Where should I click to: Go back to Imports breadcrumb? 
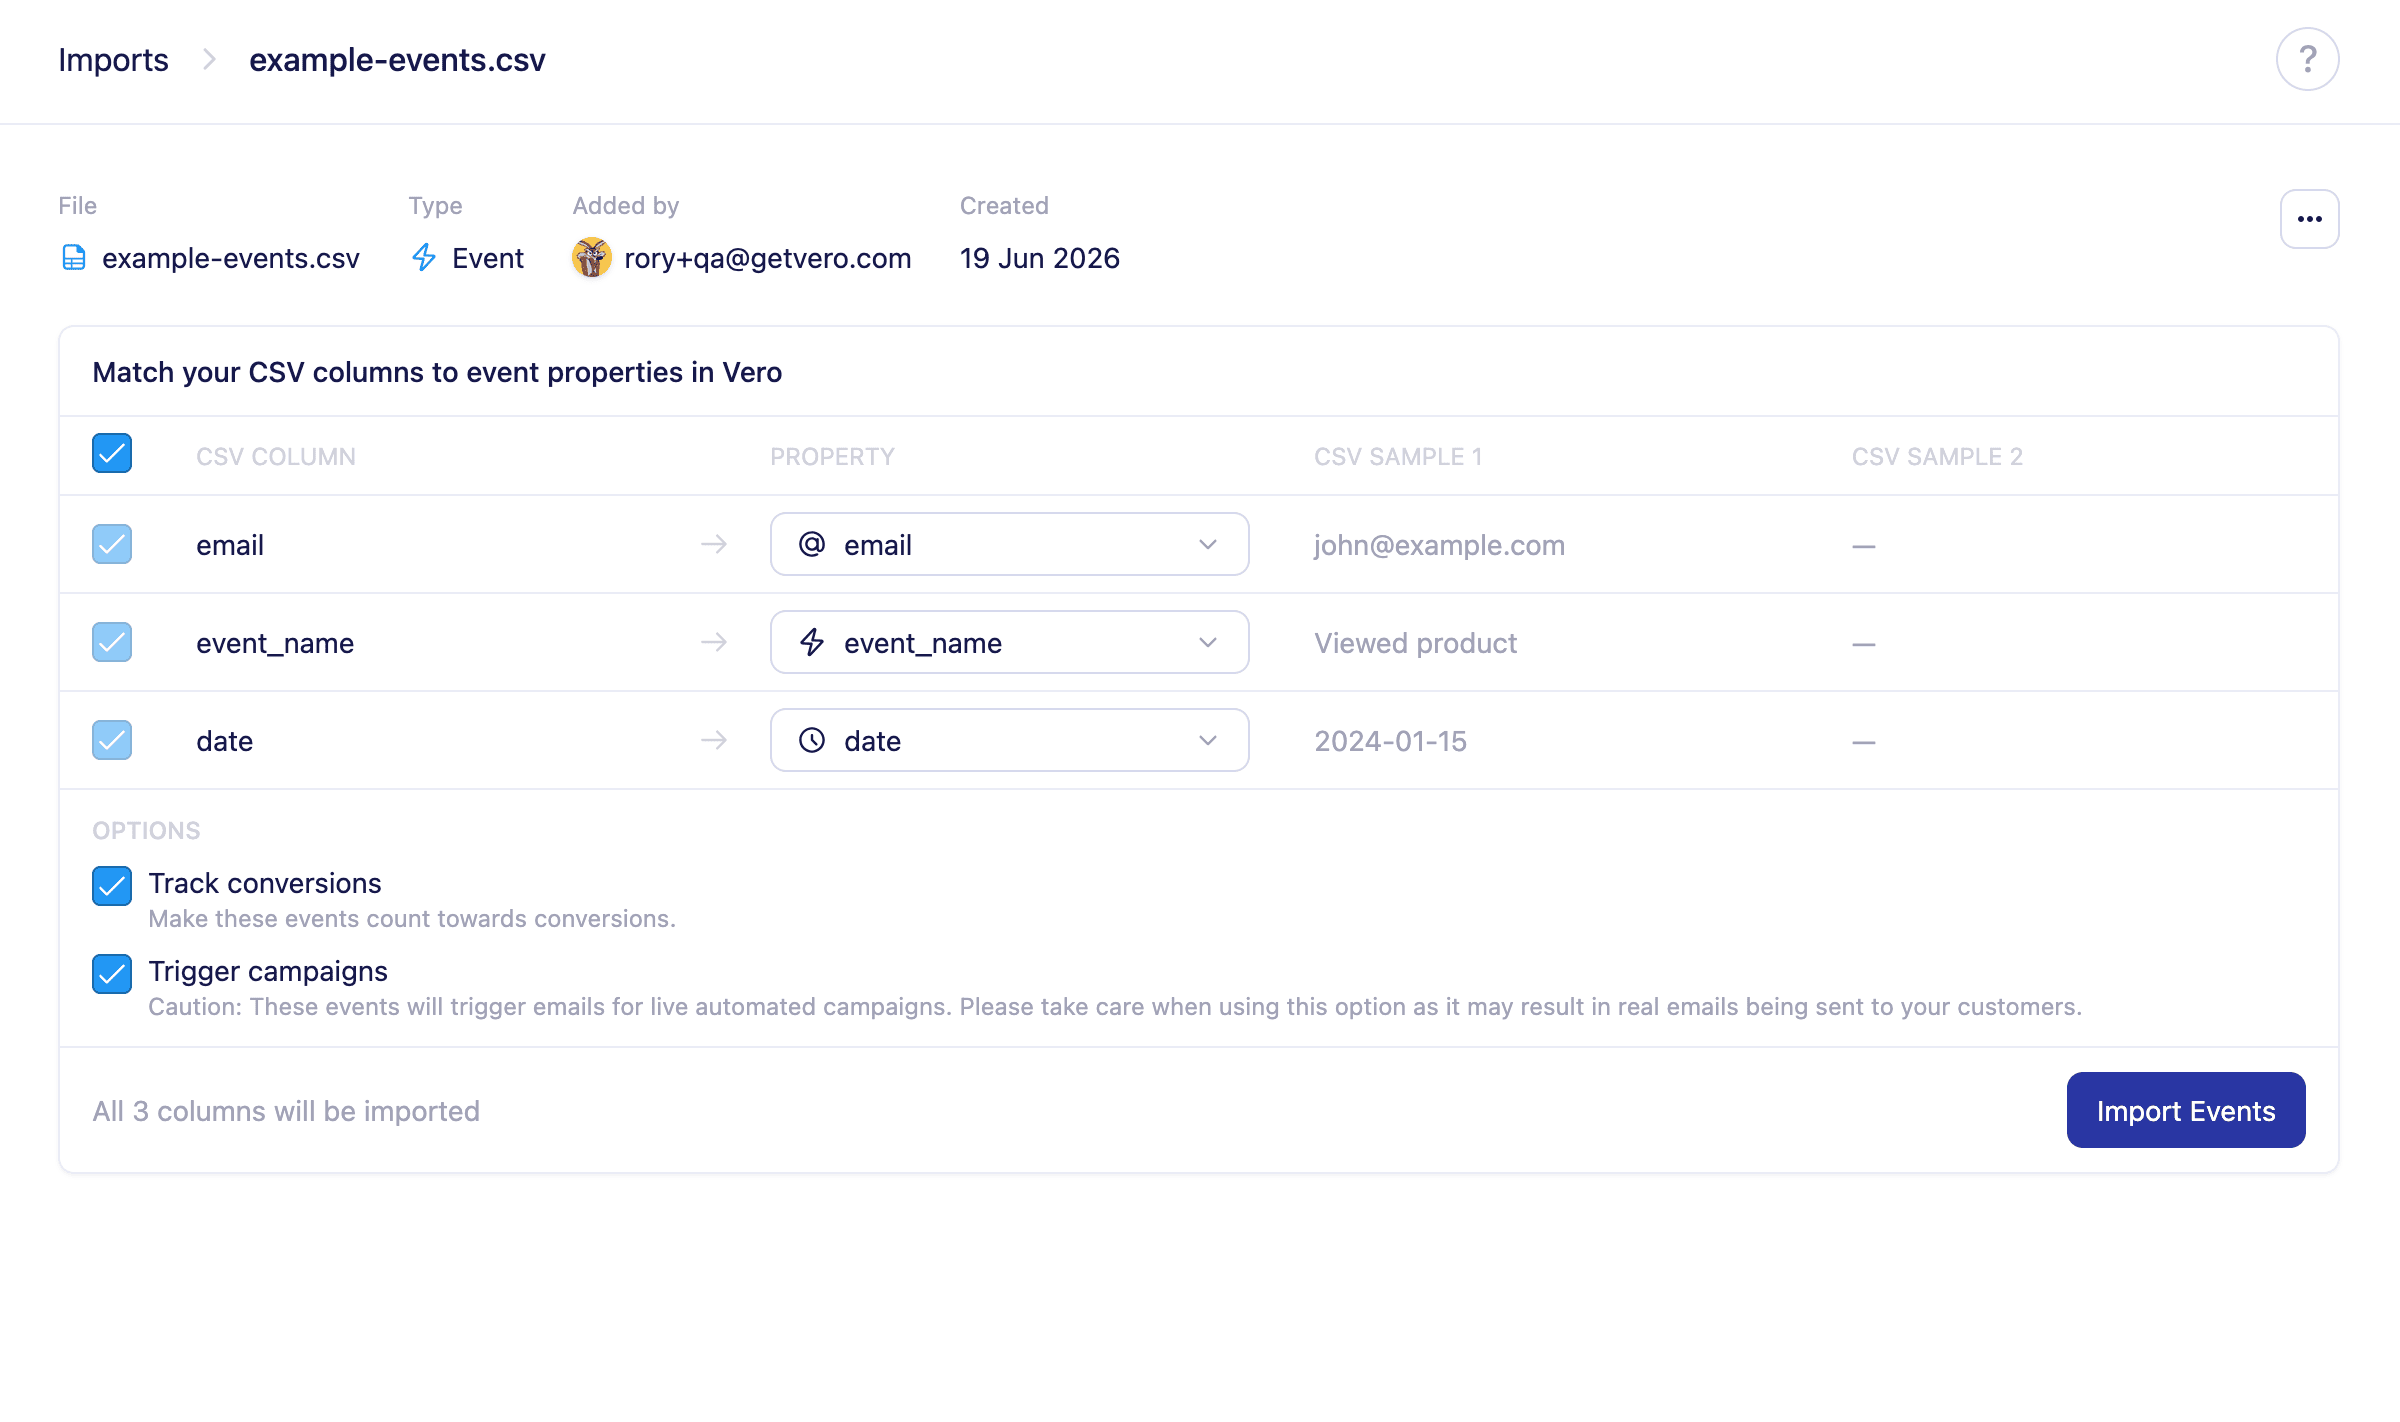click(x=113, y=60)
